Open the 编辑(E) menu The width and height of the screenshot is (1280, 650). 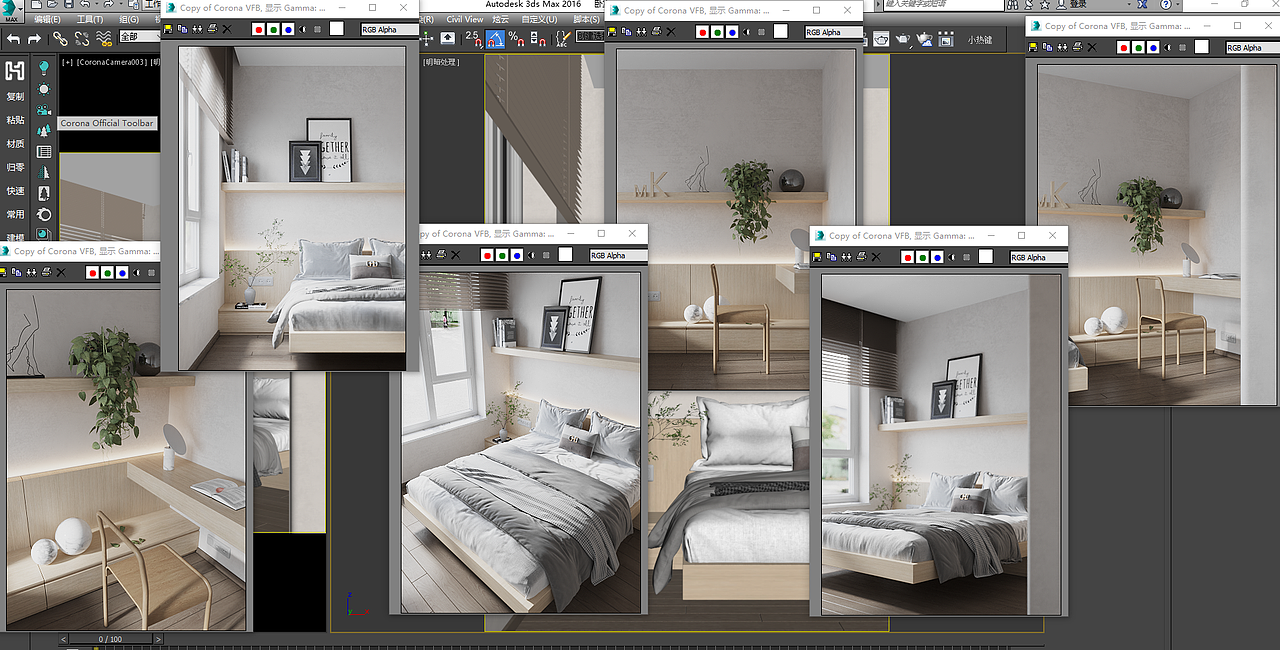[x=47, y=19]
